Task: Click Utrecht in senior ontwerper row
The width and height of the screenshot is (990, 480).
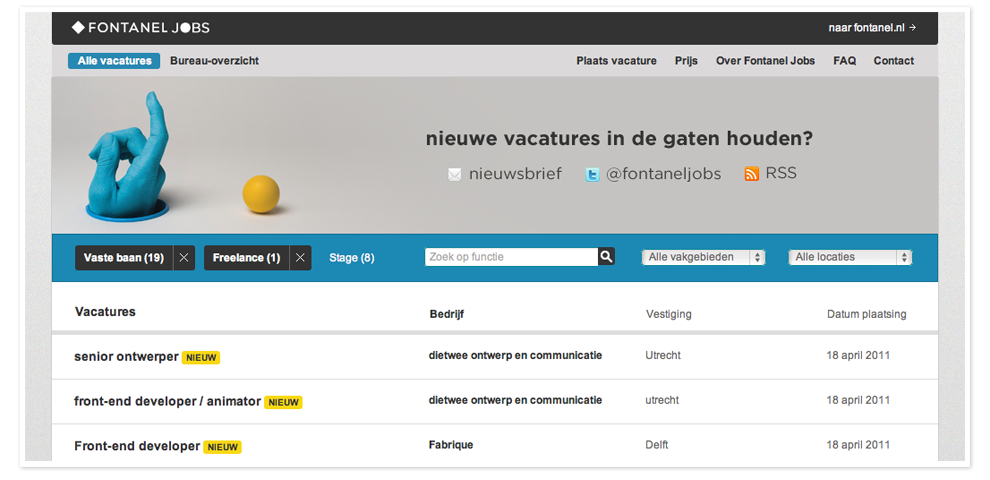Action: pos(663,355)
